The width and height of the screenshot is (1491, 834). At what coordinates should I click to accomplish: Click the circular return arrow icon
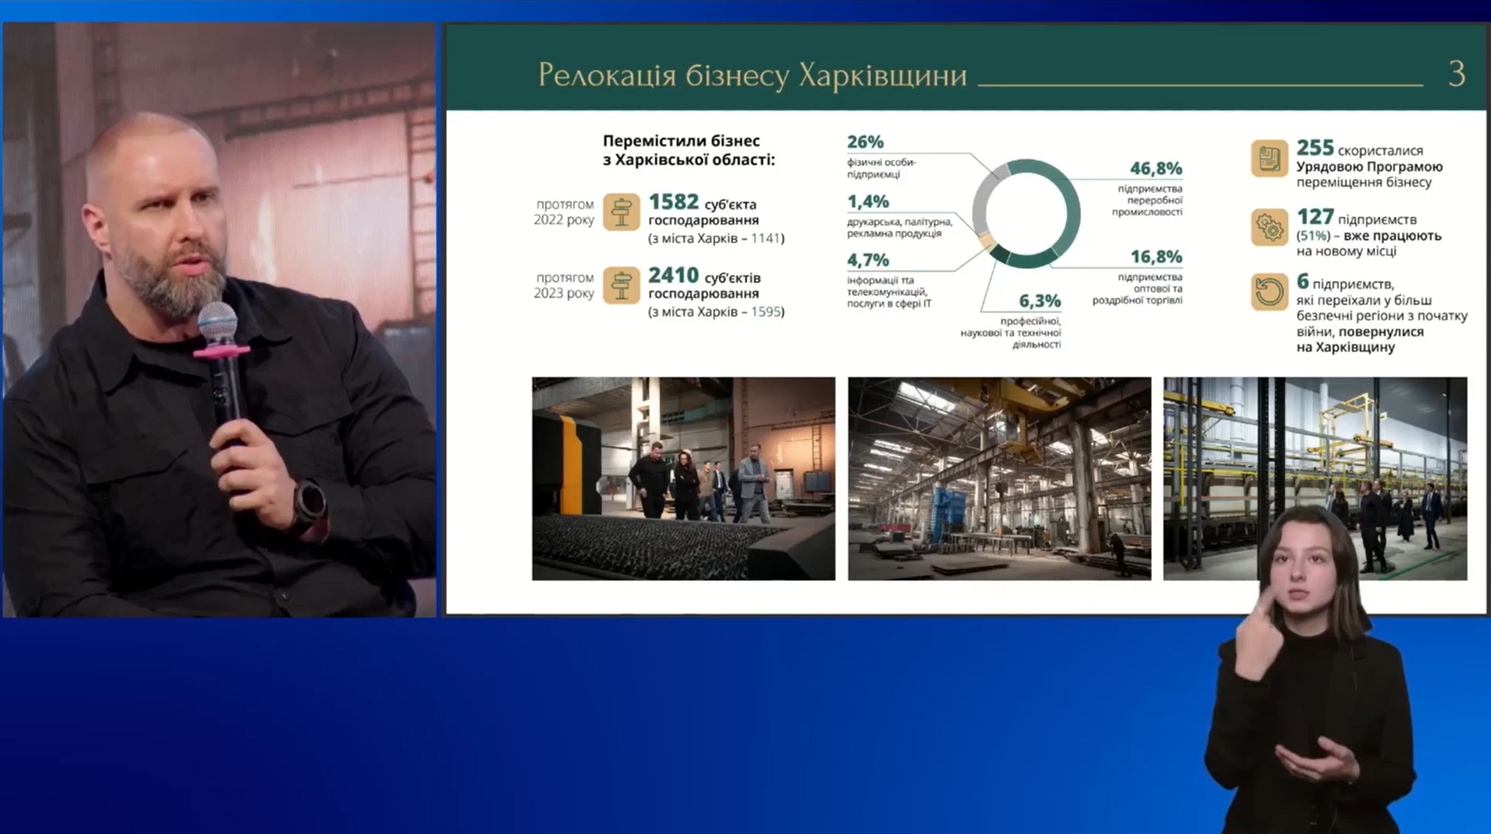[x=1269, y=293]
